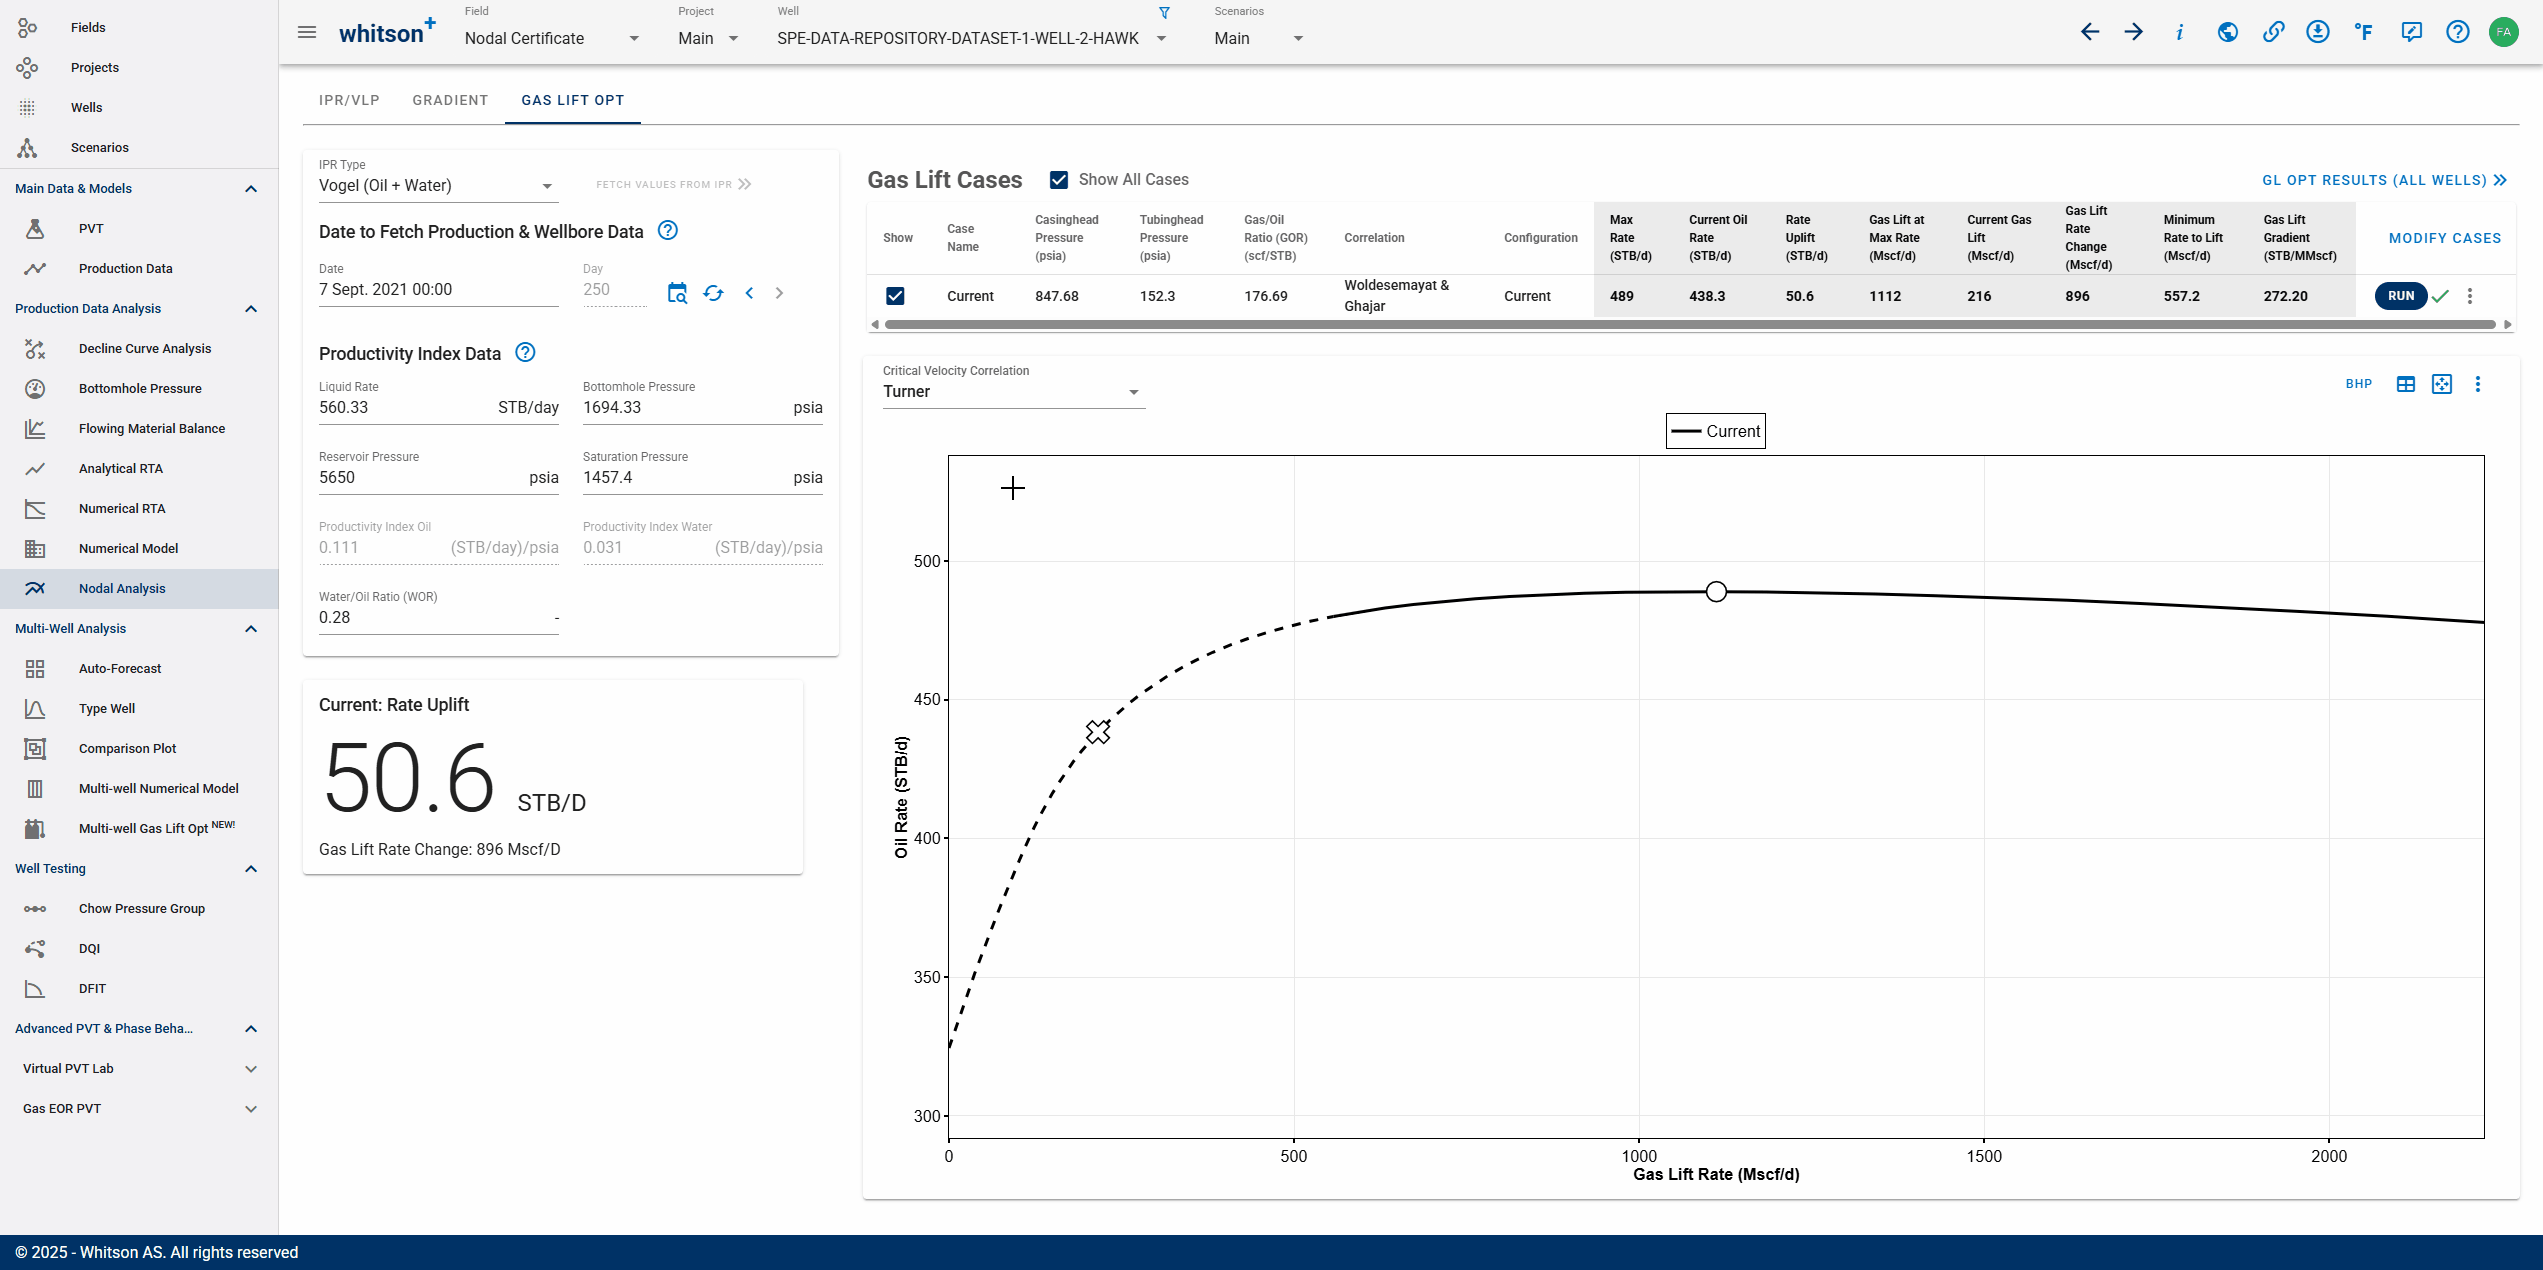2543x1270 pixels.
Task: Open the info icon in top toolbar
Action: (x=2180, y=32)
